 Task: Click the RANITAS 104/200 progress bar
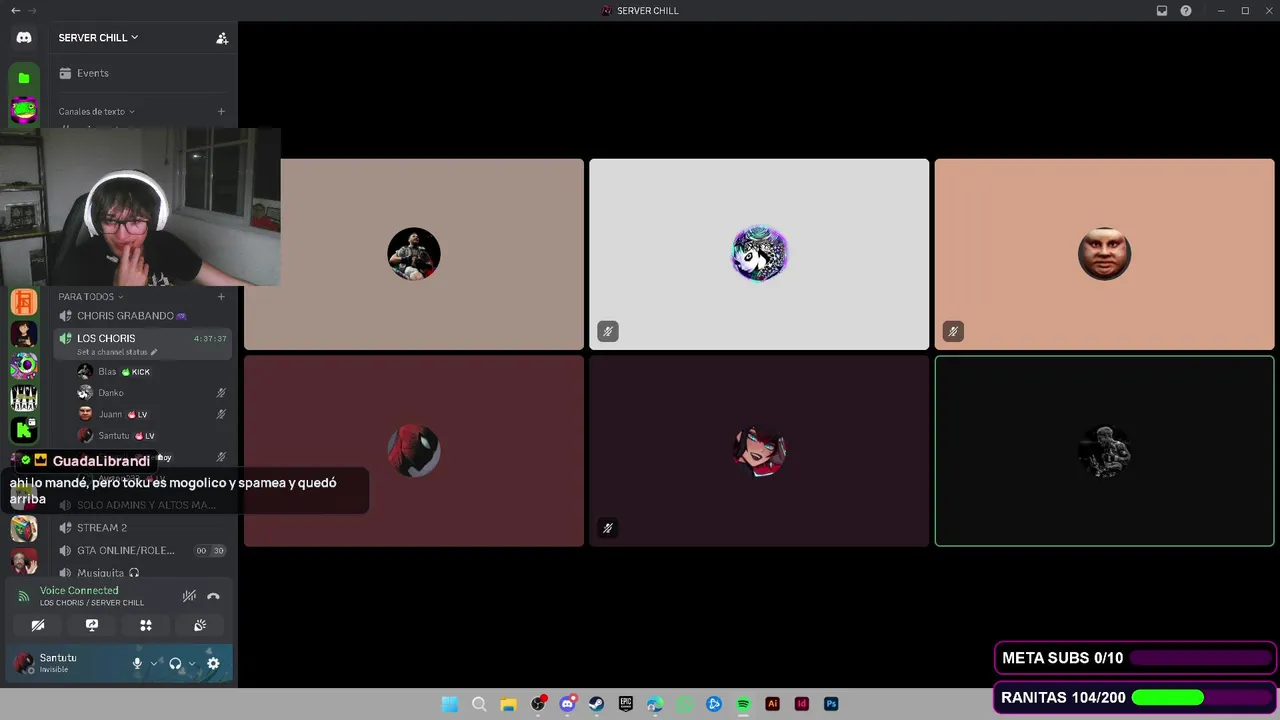click(1204, 697)
